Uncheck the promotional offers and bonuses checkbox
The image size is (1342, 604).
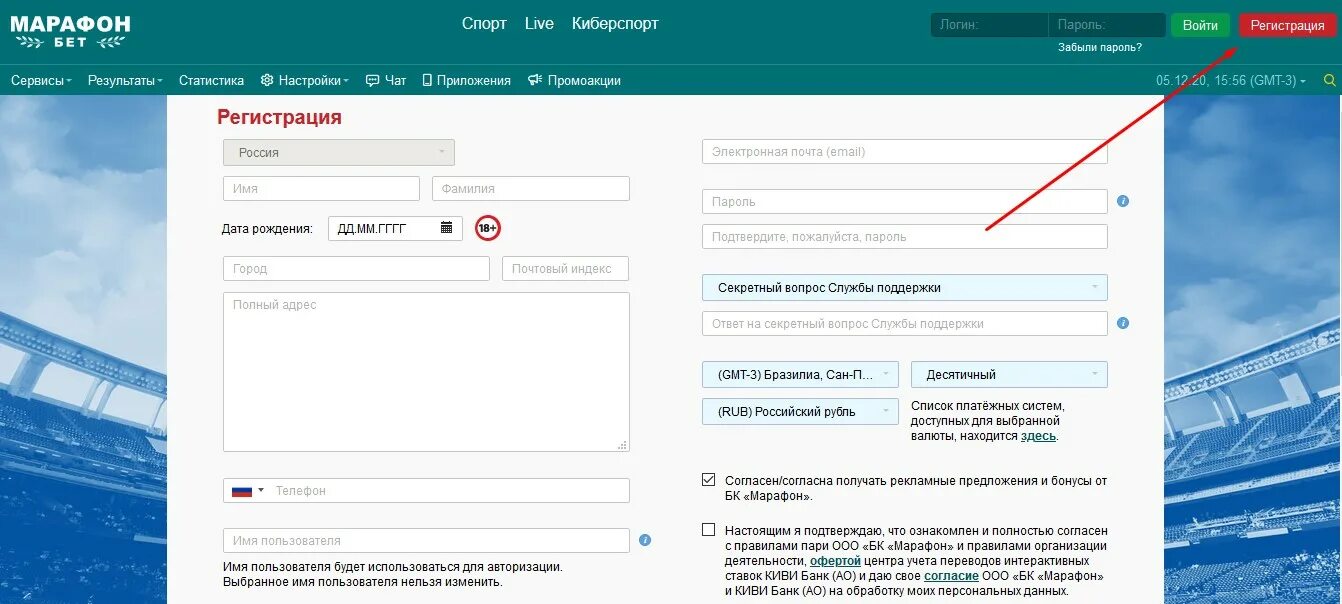(x=709, y=480)
